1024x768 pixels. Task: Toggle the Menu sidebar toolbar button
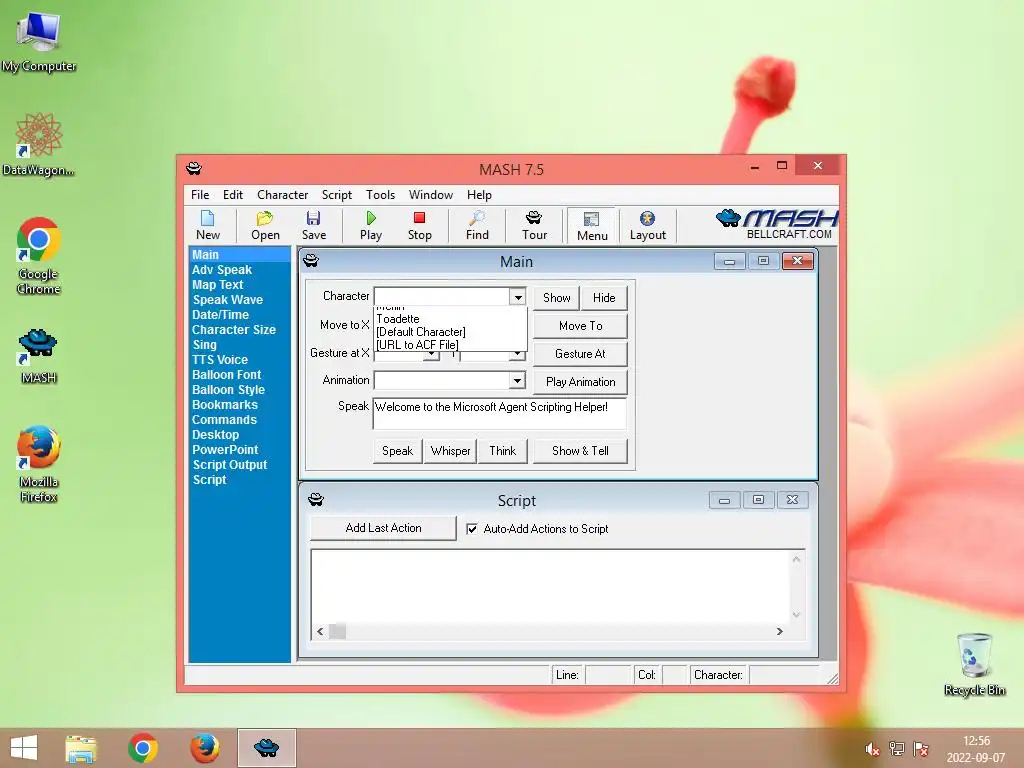point(592,226)
